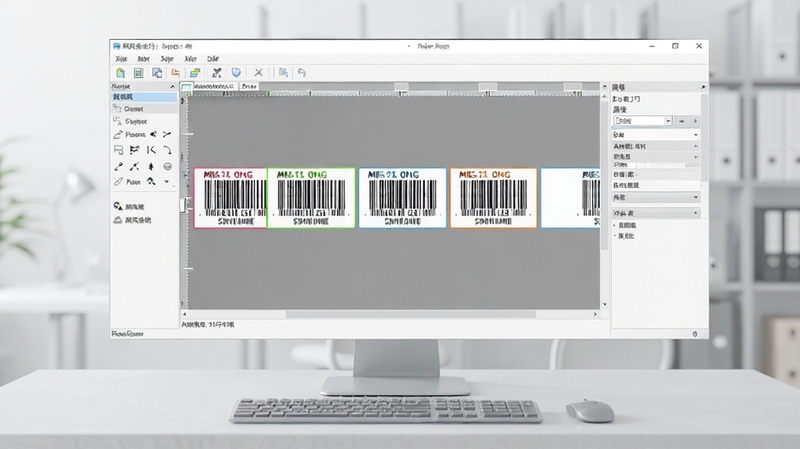Select the curved corner arrow tool
The height and width of the screenshot is (449, 800).
coord(167,150)
